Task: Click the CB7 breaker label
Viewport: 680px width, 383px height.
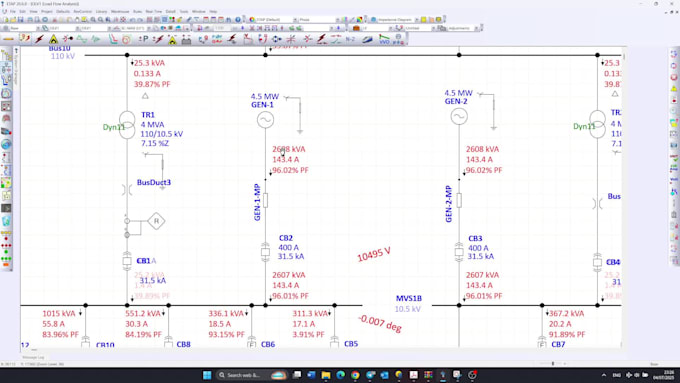Action: click(558, 344)
